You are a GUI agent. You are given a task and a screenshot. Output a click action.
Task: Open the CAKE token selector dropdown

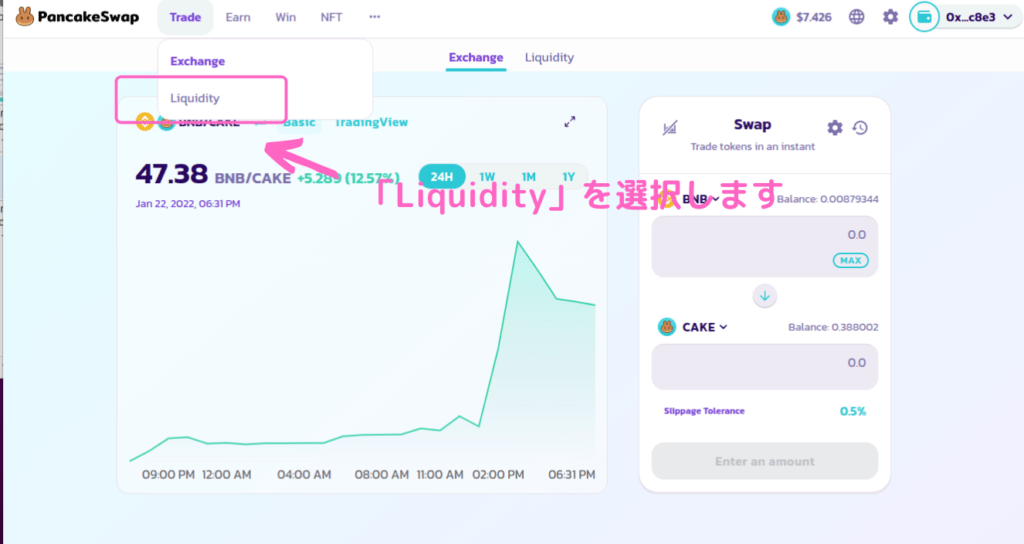[x=705, y=327]
